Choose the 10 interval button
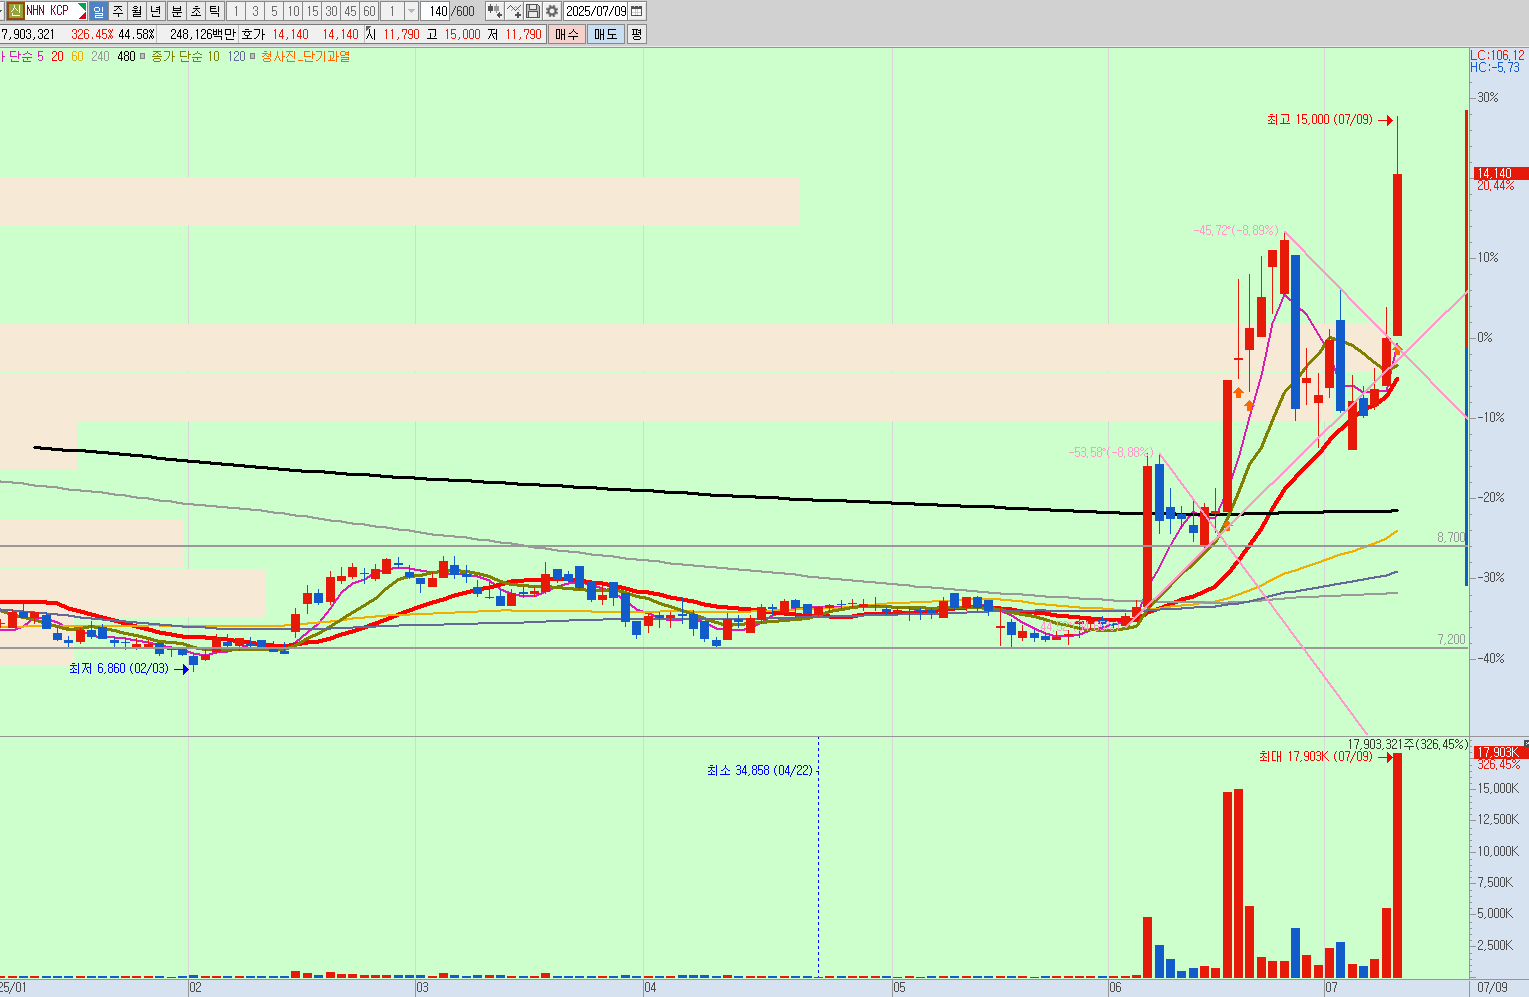This screenshot has width=1529, height=997. [293, 11]
